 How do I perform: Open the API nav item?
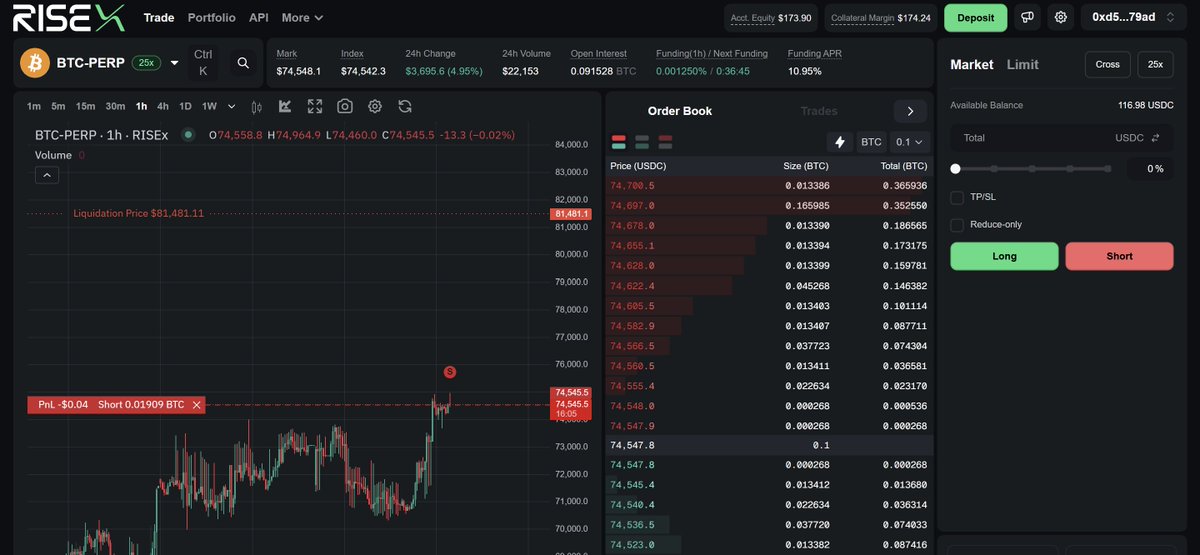[259, 18]
